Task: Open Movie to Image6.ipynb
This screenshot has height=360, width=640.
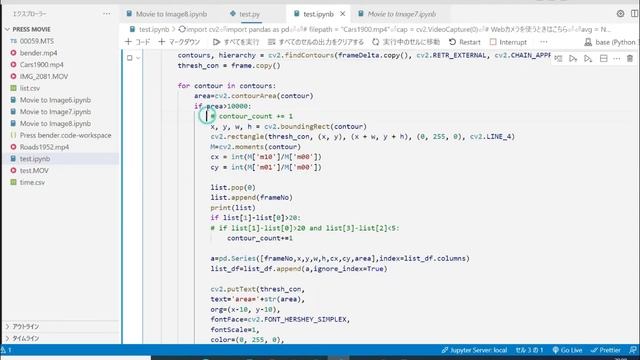Action: (55, 100)
